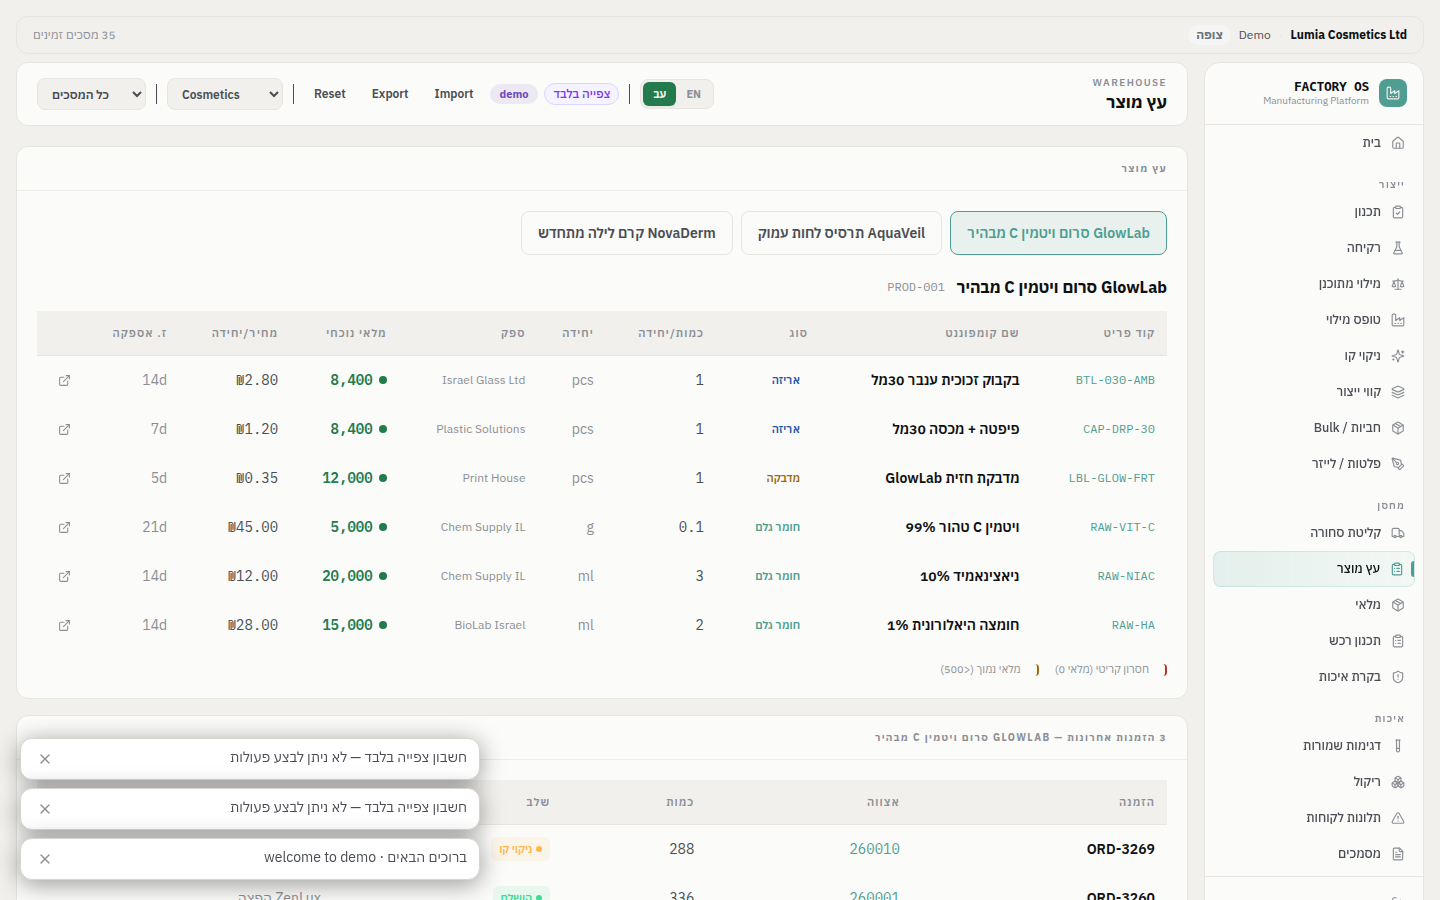Viewport: 1440px width, 900px height.
Task: Click the cube icon beside מלאי
Action: coord(1398,605)
